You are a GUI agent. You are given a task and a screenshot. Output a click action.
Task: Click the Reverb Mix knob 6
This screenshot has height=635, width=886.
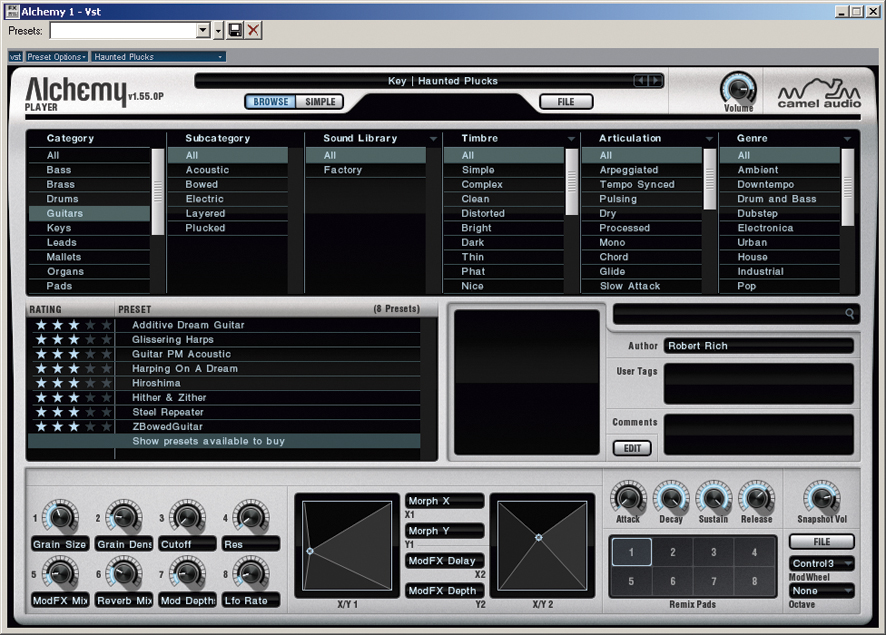click(x=124, y=573)
